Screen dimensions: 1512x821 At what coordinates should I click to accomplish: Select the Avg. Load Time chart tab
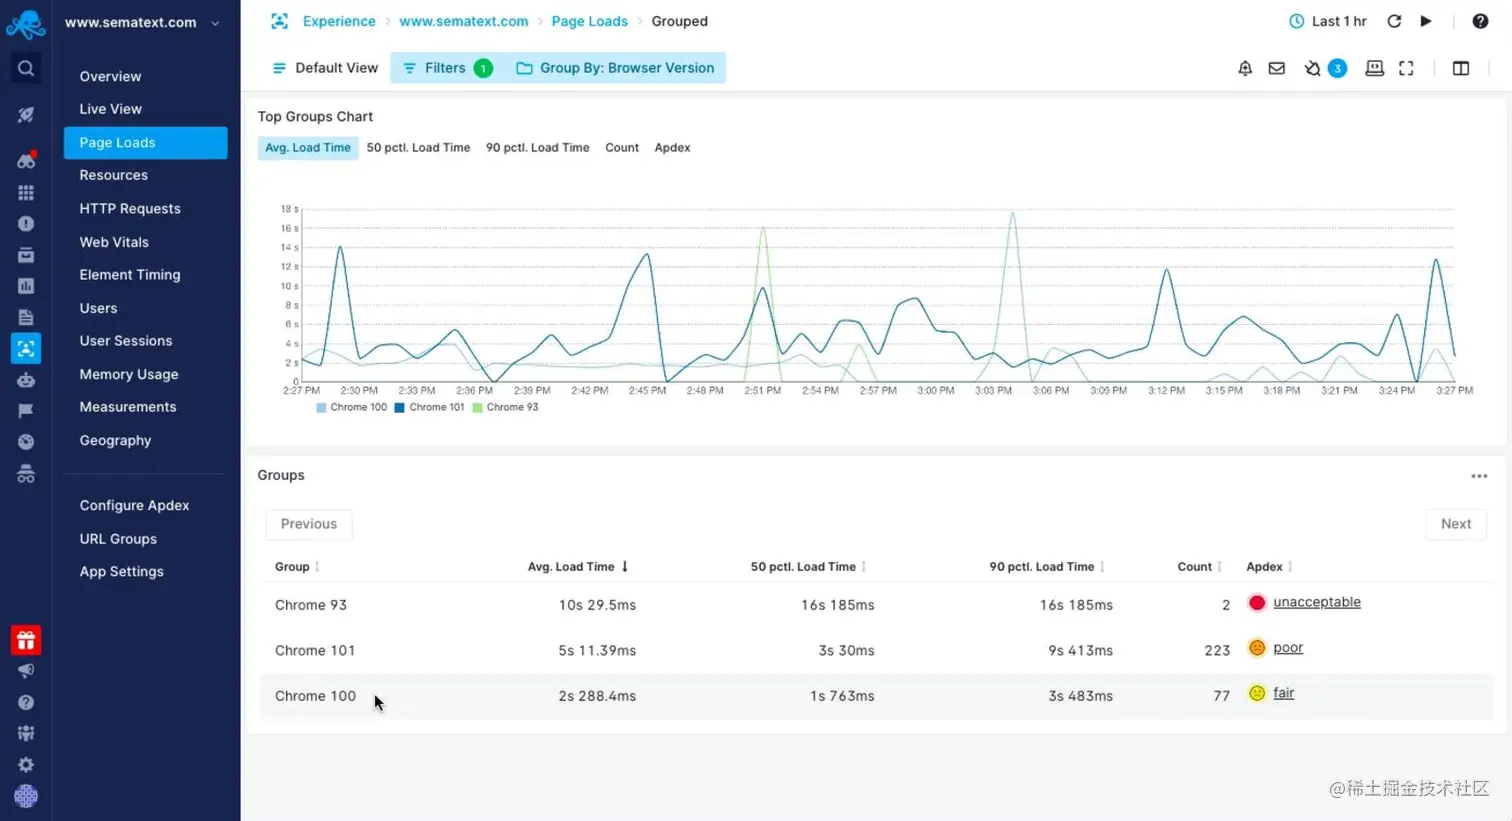[x=308, y=148]
